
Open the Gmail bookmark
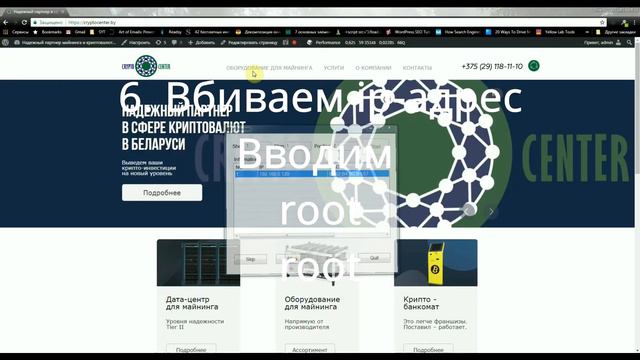[x=76, y=32]
